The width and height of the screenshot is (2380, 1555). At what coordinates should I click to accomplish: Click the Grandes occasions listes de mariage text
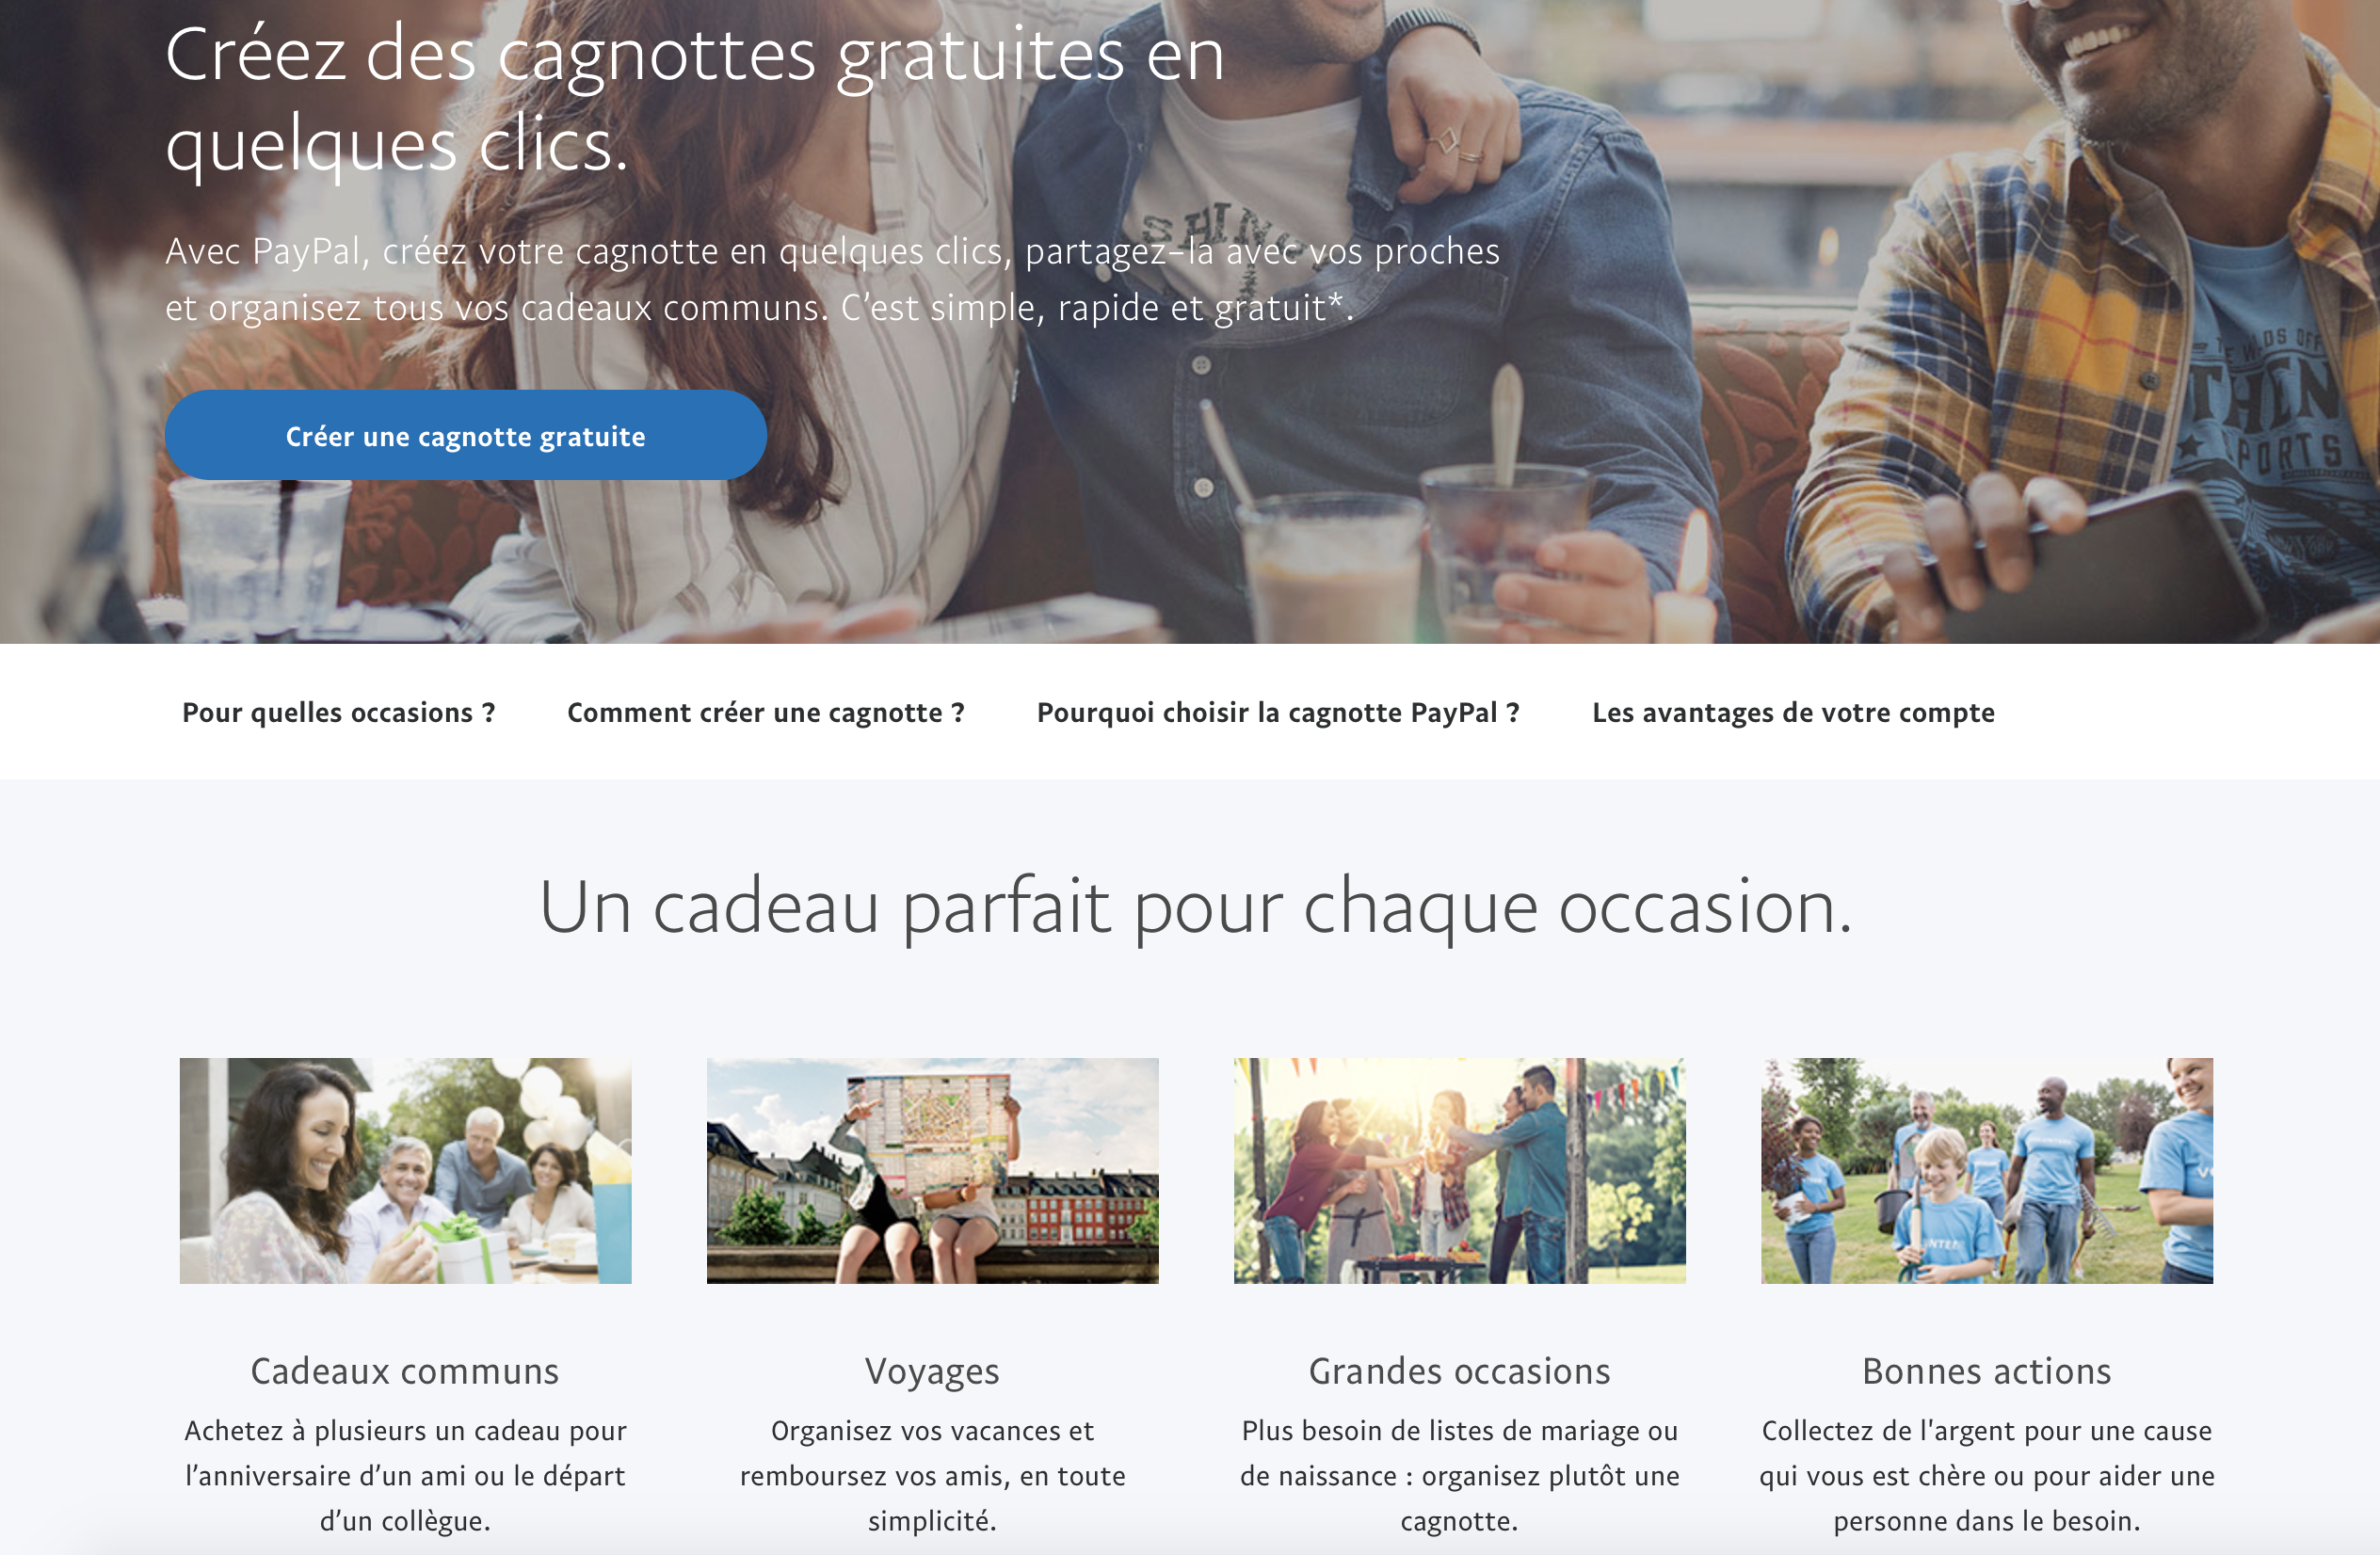pyautogui.click(x=1459, y=1476)
